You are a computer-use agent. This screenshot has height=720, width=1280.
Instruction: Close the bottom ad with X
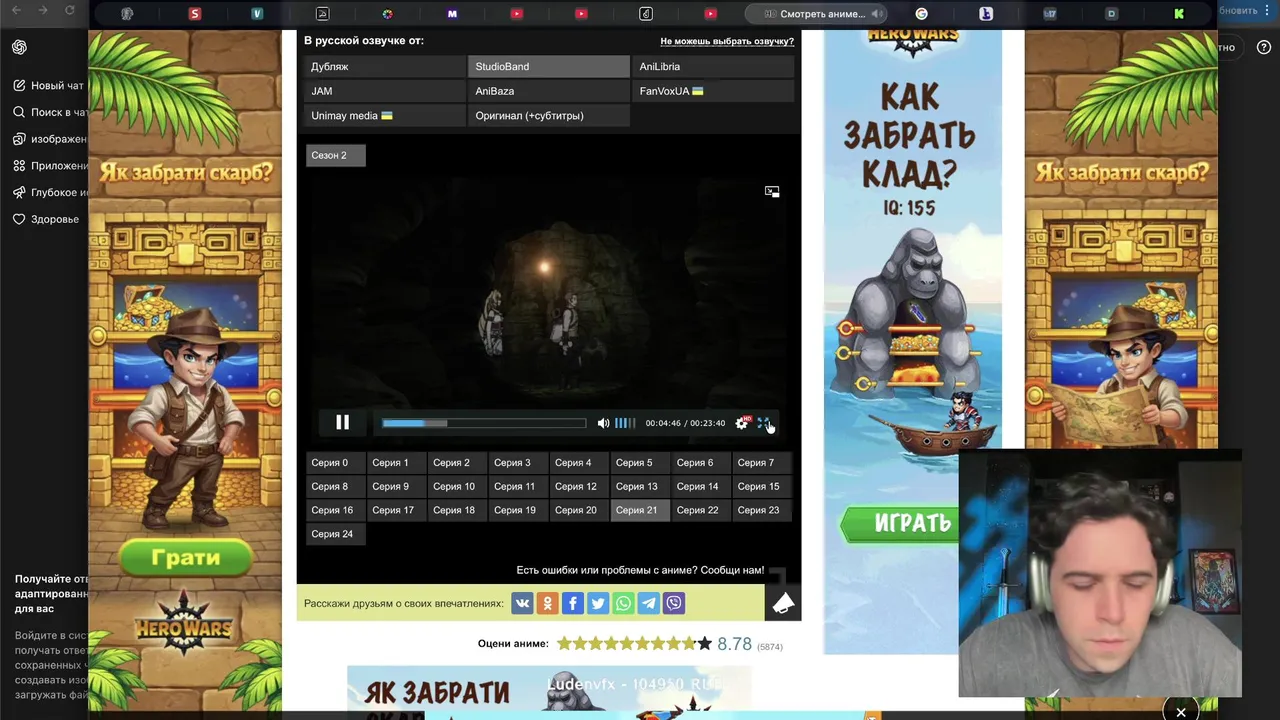point(1181,712)
